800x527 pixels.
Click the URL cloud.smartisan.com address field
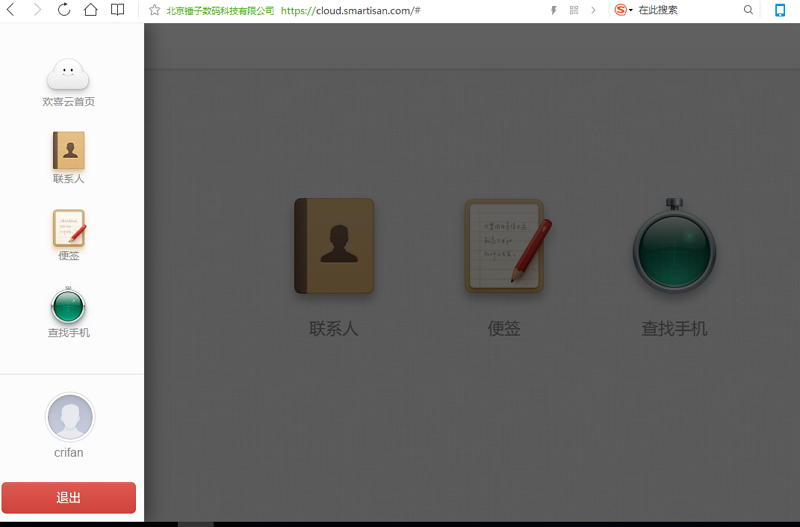click(x=351, y=11)
